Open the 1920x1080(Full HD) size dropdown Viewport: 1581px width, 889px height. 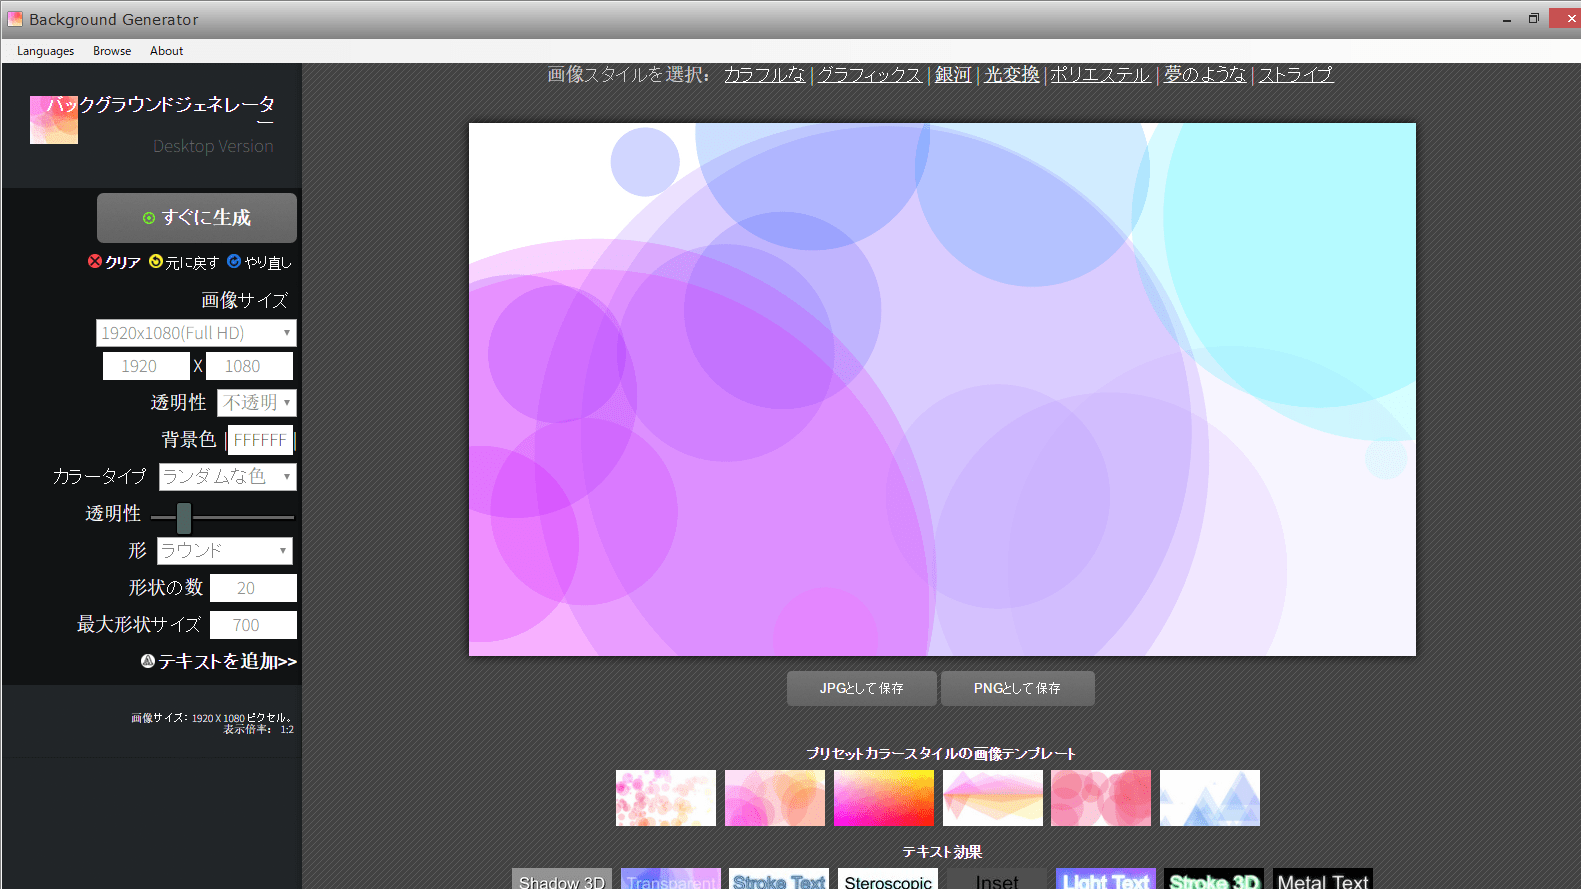(x=196, y=333)
